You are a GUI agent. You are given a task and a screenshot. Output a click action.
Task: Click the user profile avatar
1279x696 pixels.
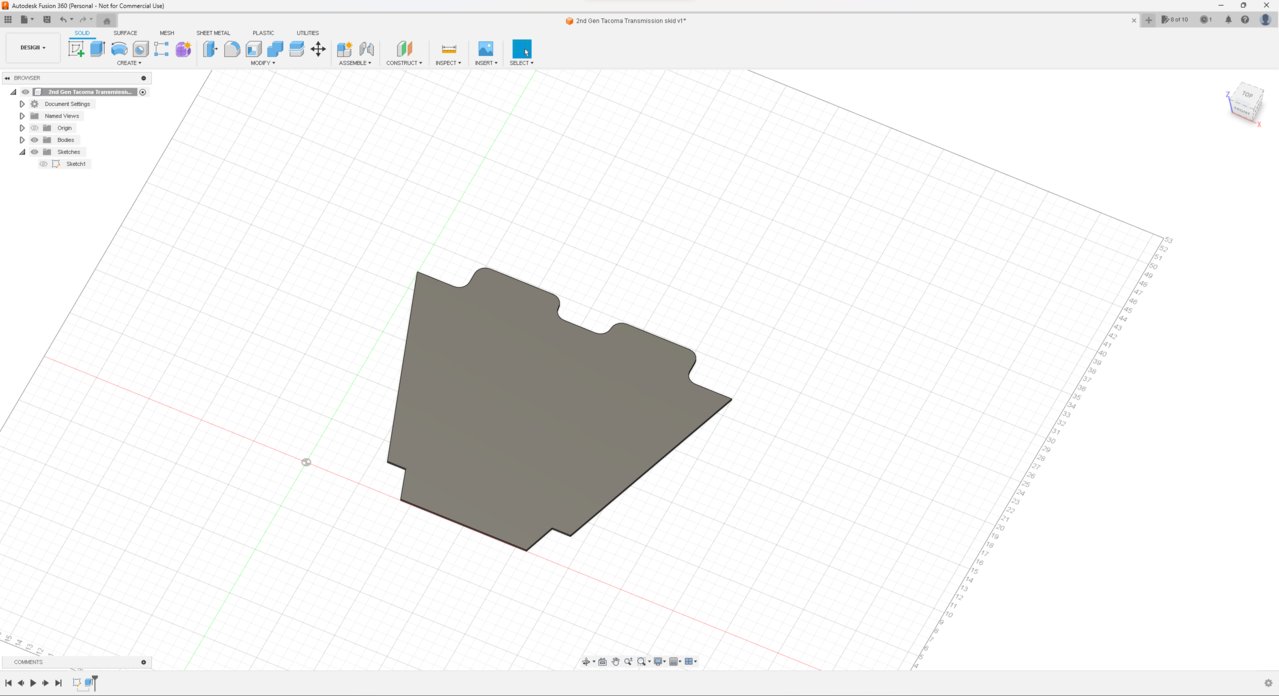[1263, 19]
